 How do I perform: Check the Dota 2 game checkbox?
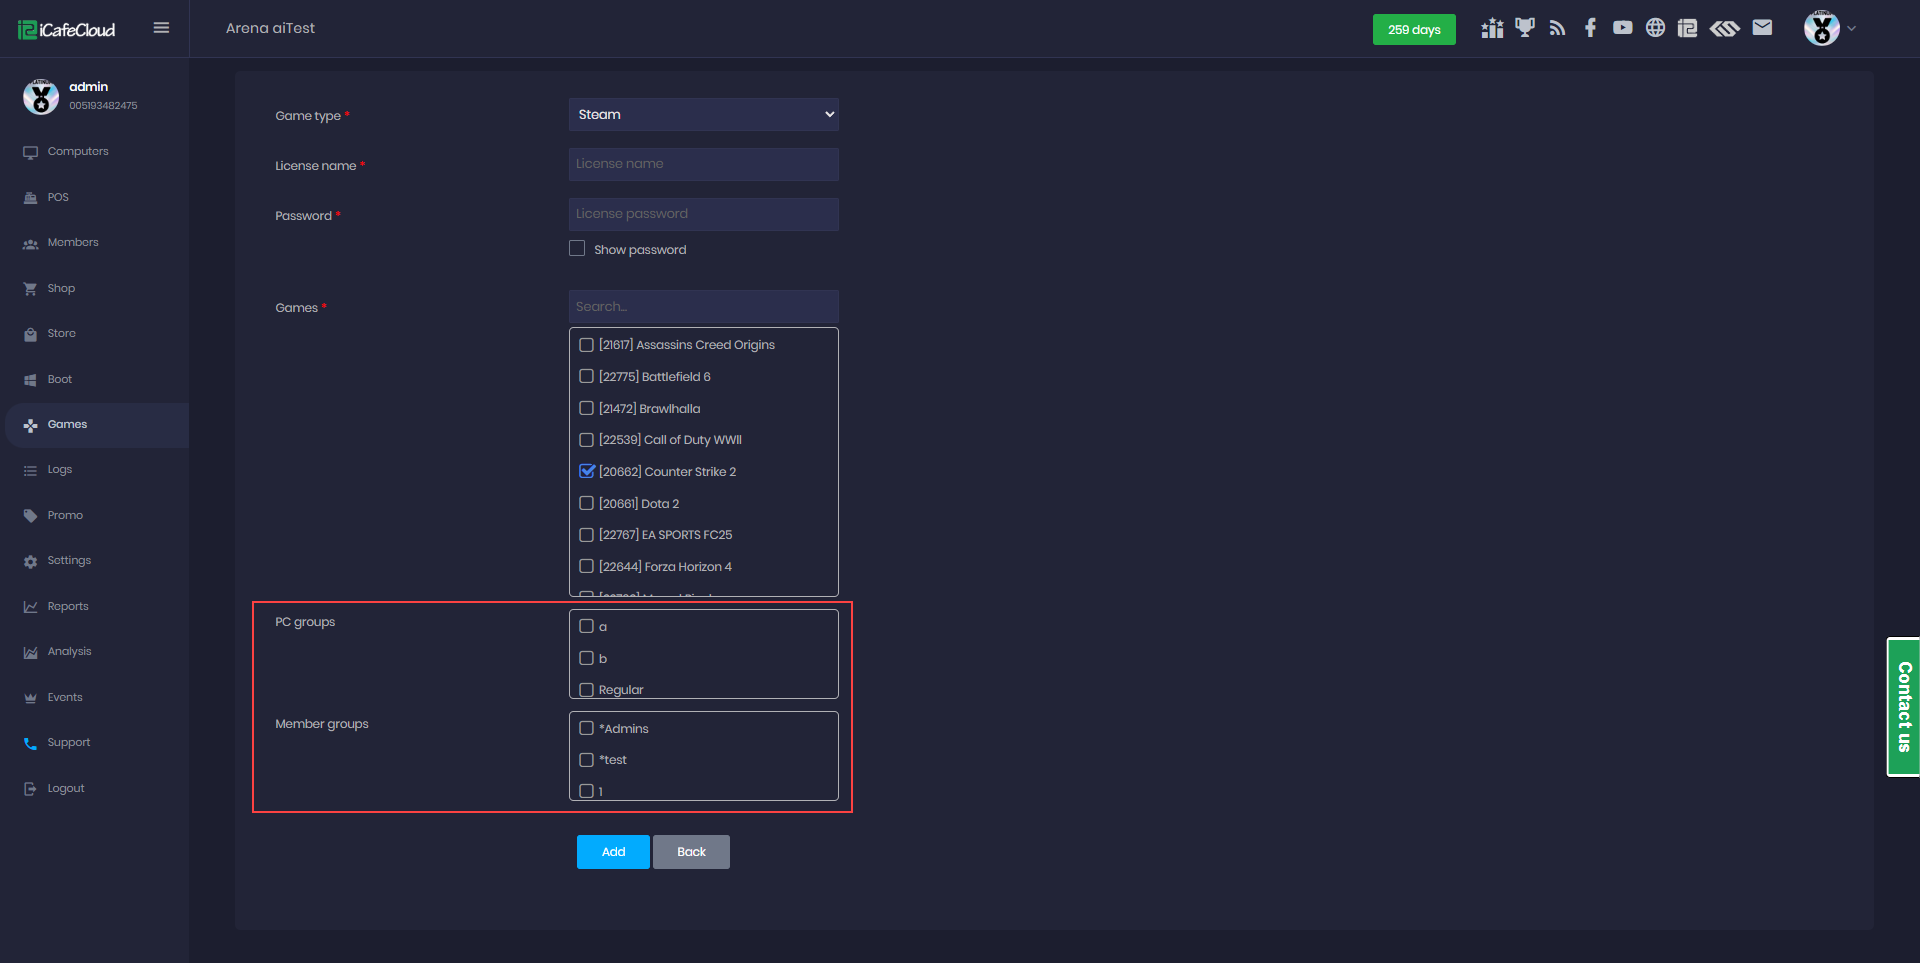coord(587,503)
